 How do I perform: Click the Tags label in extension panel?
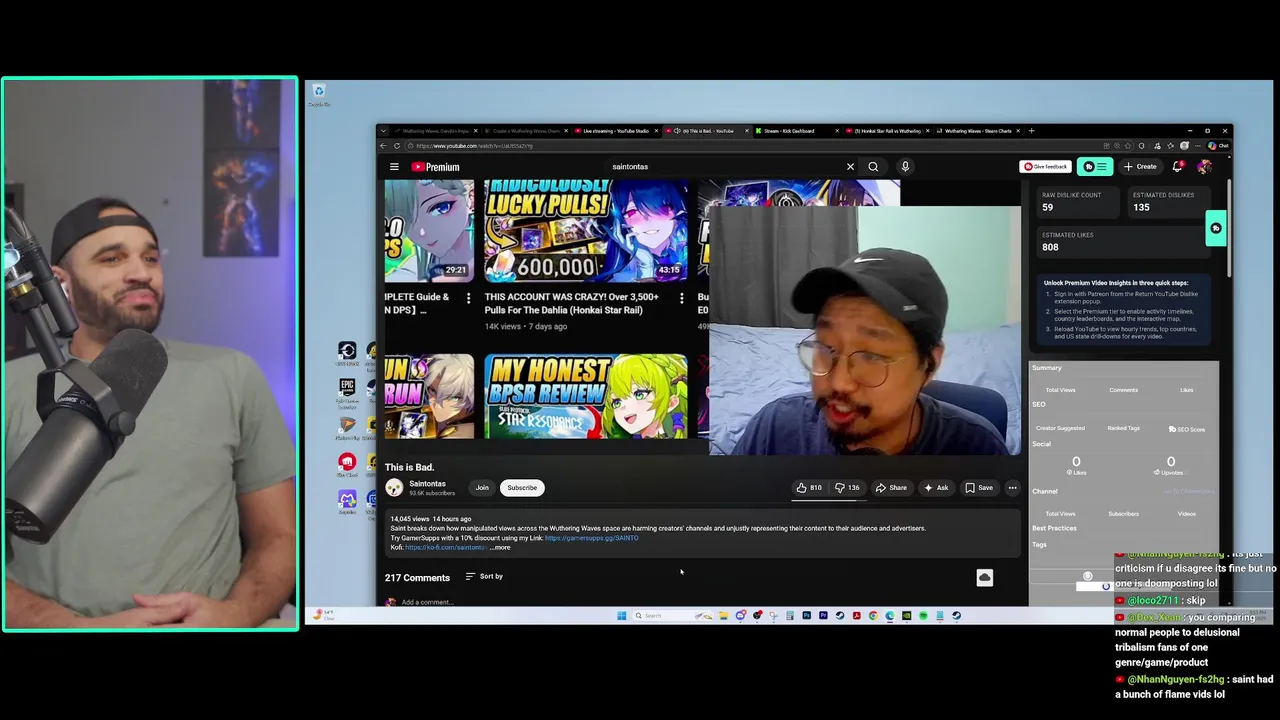1039,545
